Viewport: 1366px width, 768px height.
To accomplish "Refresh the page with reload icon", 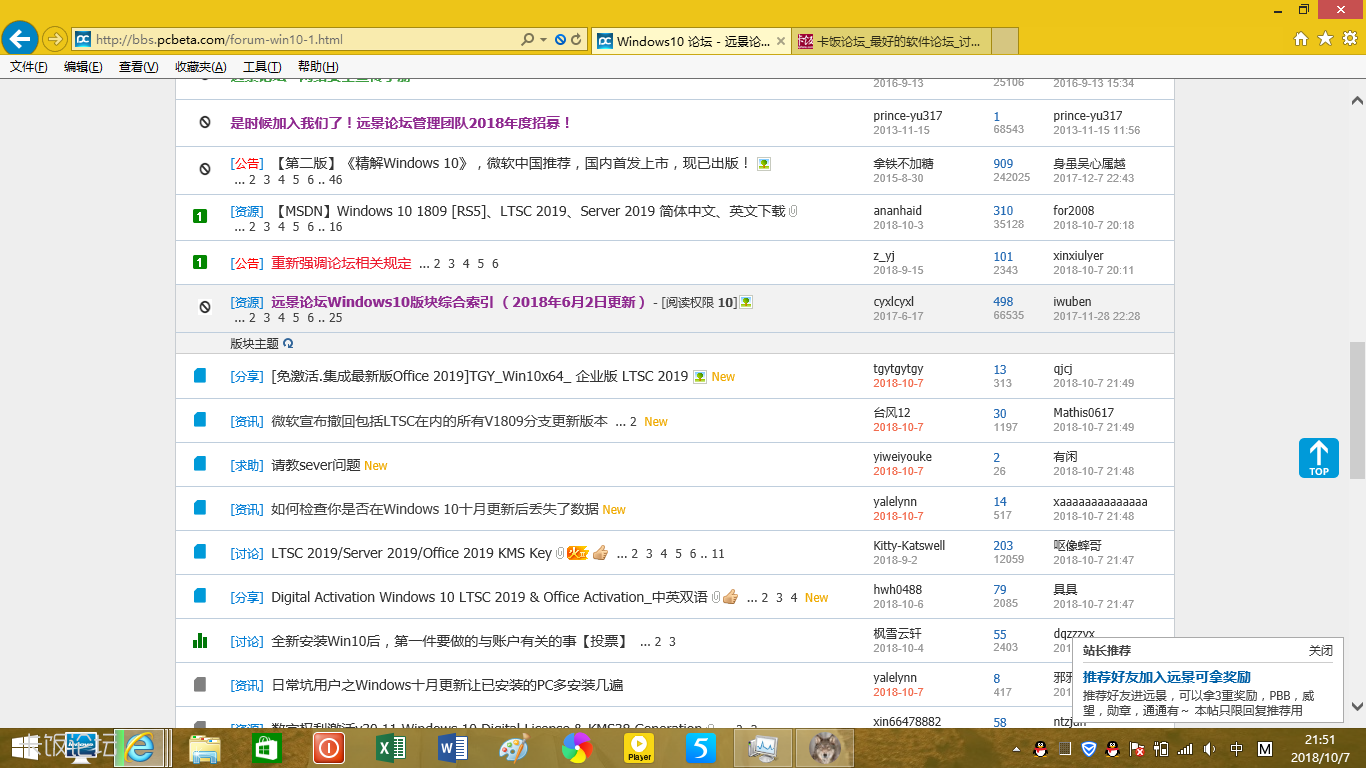I will pyautogui.click(x=576, y=40).
